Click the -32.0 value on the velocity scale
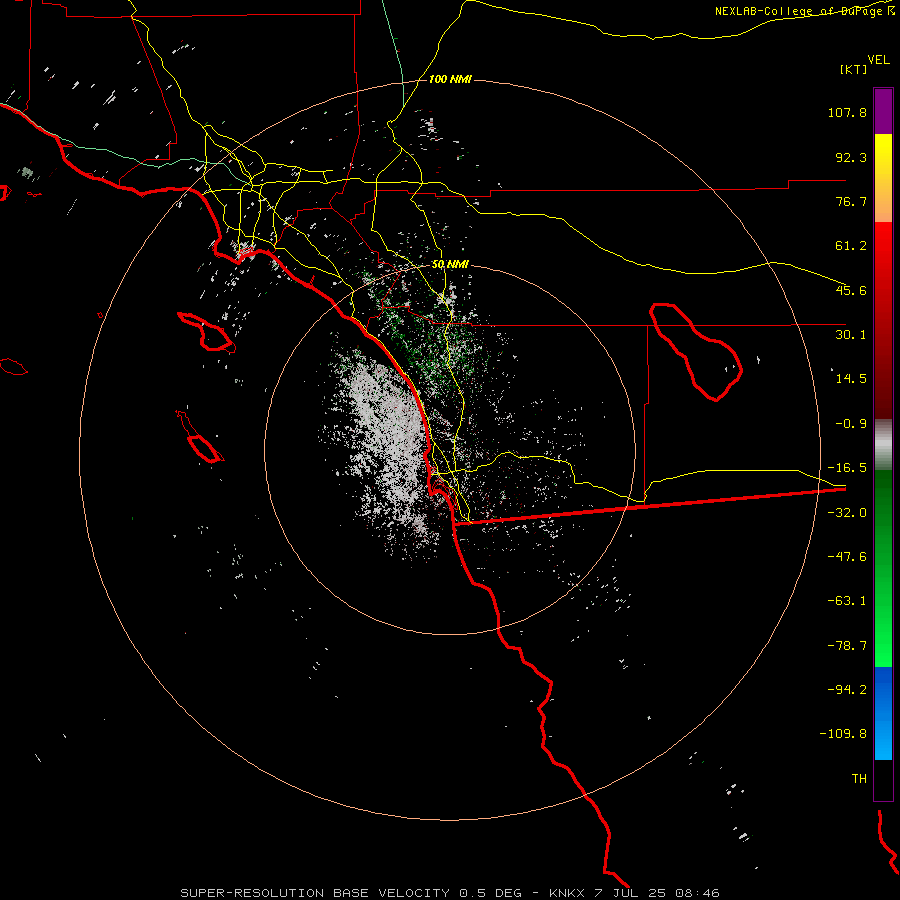 pyautogui.click(x=847, y=513)
